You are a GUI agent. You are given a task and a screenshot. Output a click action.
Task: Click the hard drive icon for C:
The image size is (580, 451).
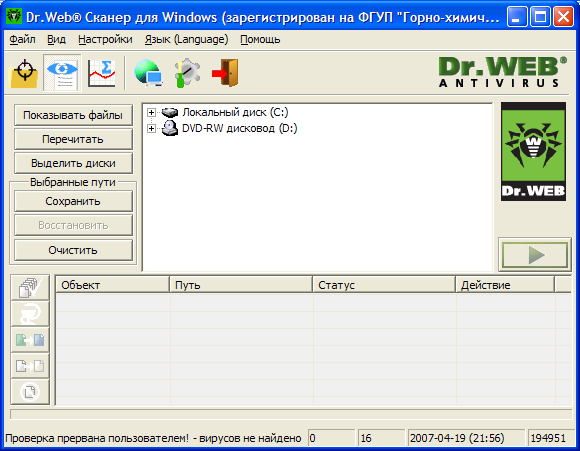click(170, 112)
